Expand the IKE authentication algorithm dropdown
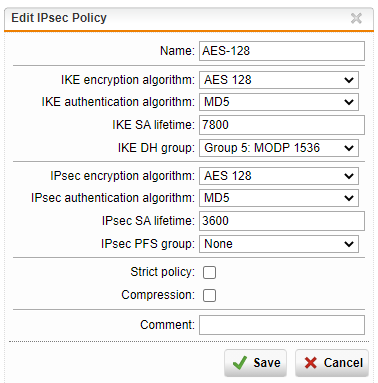 coord(279,102)
